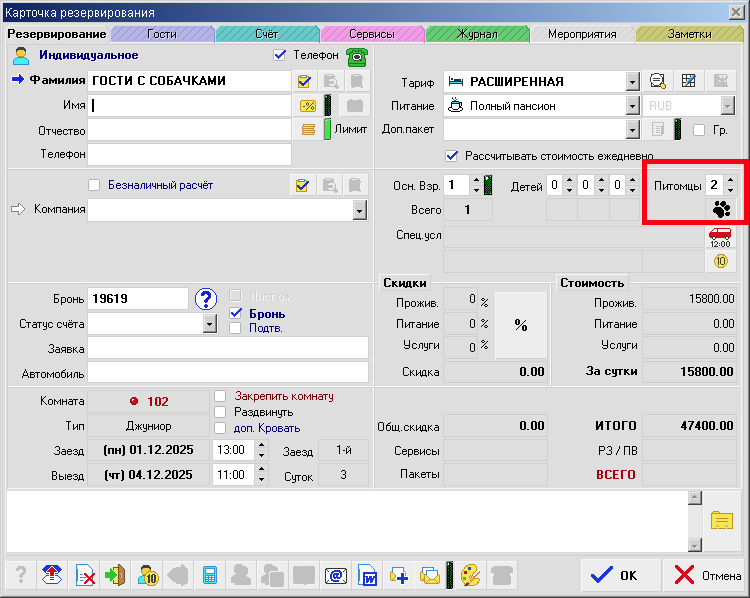This screenshot has height=598, width=750.
Task: Click the email @ icon in toolbar
Action: click(x=335, y=575)
